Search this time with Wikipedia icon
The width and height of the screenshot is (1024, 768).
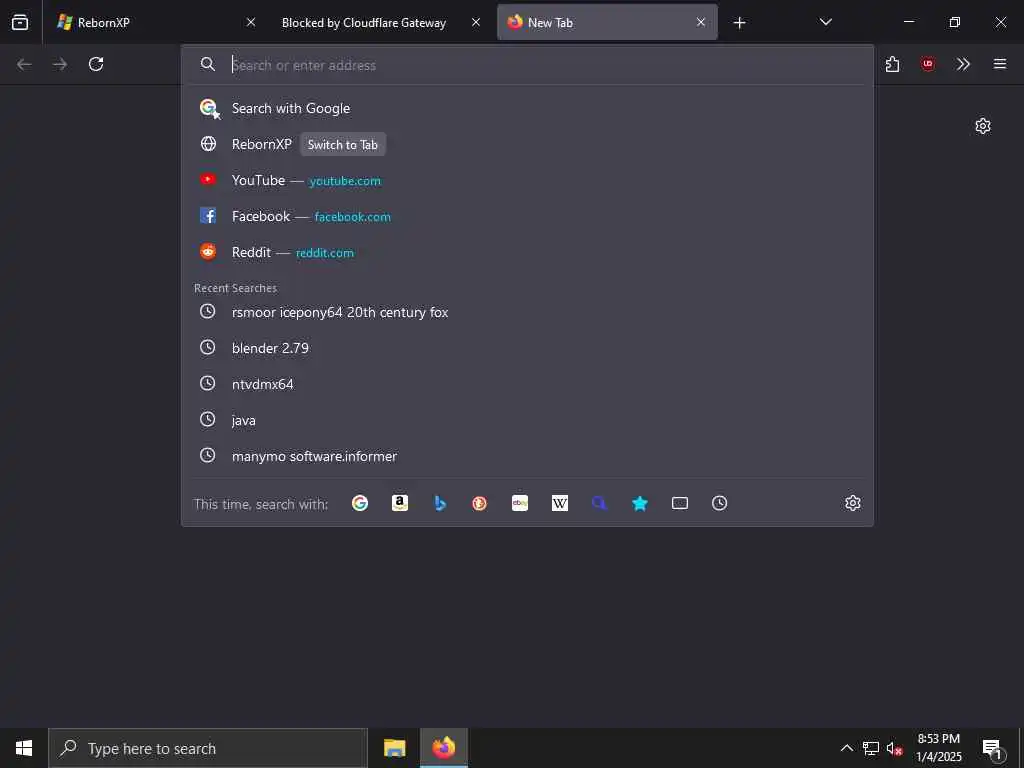(x=560, y=503)
